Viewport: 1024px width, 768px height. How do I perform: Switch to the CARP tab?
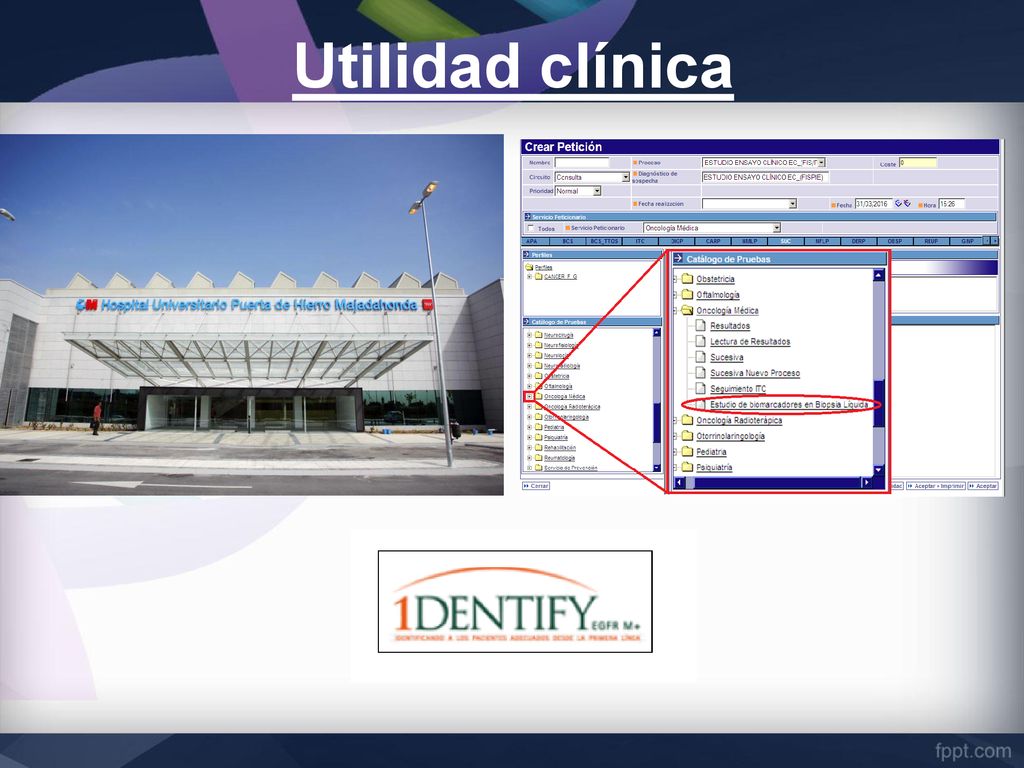click(712, 241)
